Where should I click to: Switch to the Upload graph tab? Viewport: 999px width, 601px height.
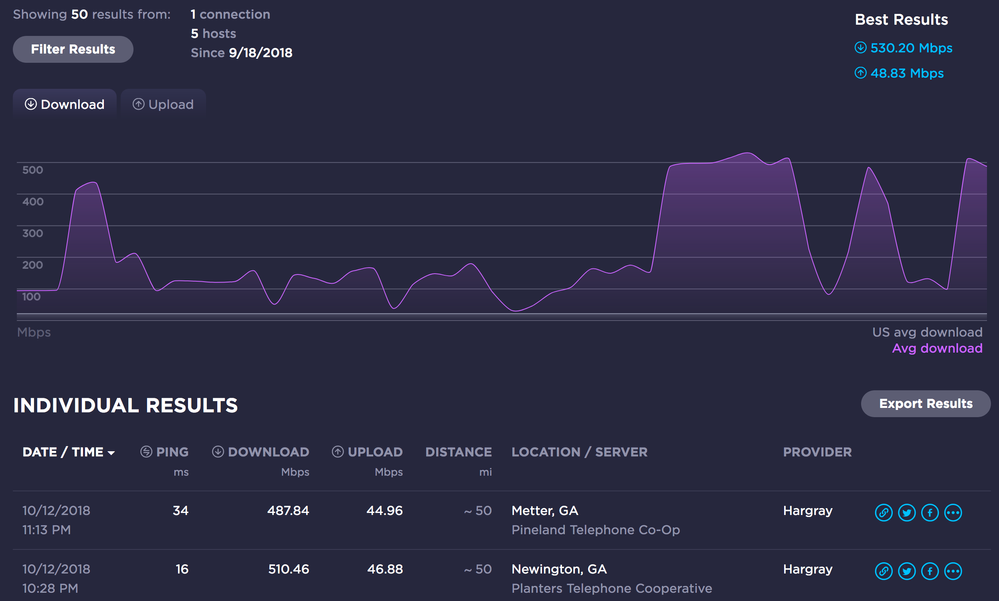[163, 104]
